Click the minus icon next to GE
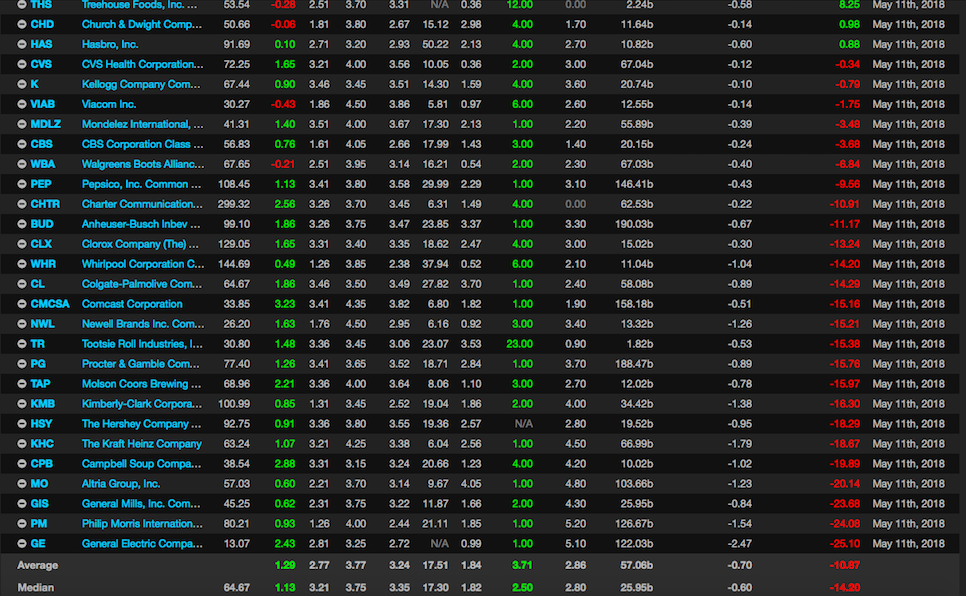Screen dimensions: 966x596 coord(22,544)
